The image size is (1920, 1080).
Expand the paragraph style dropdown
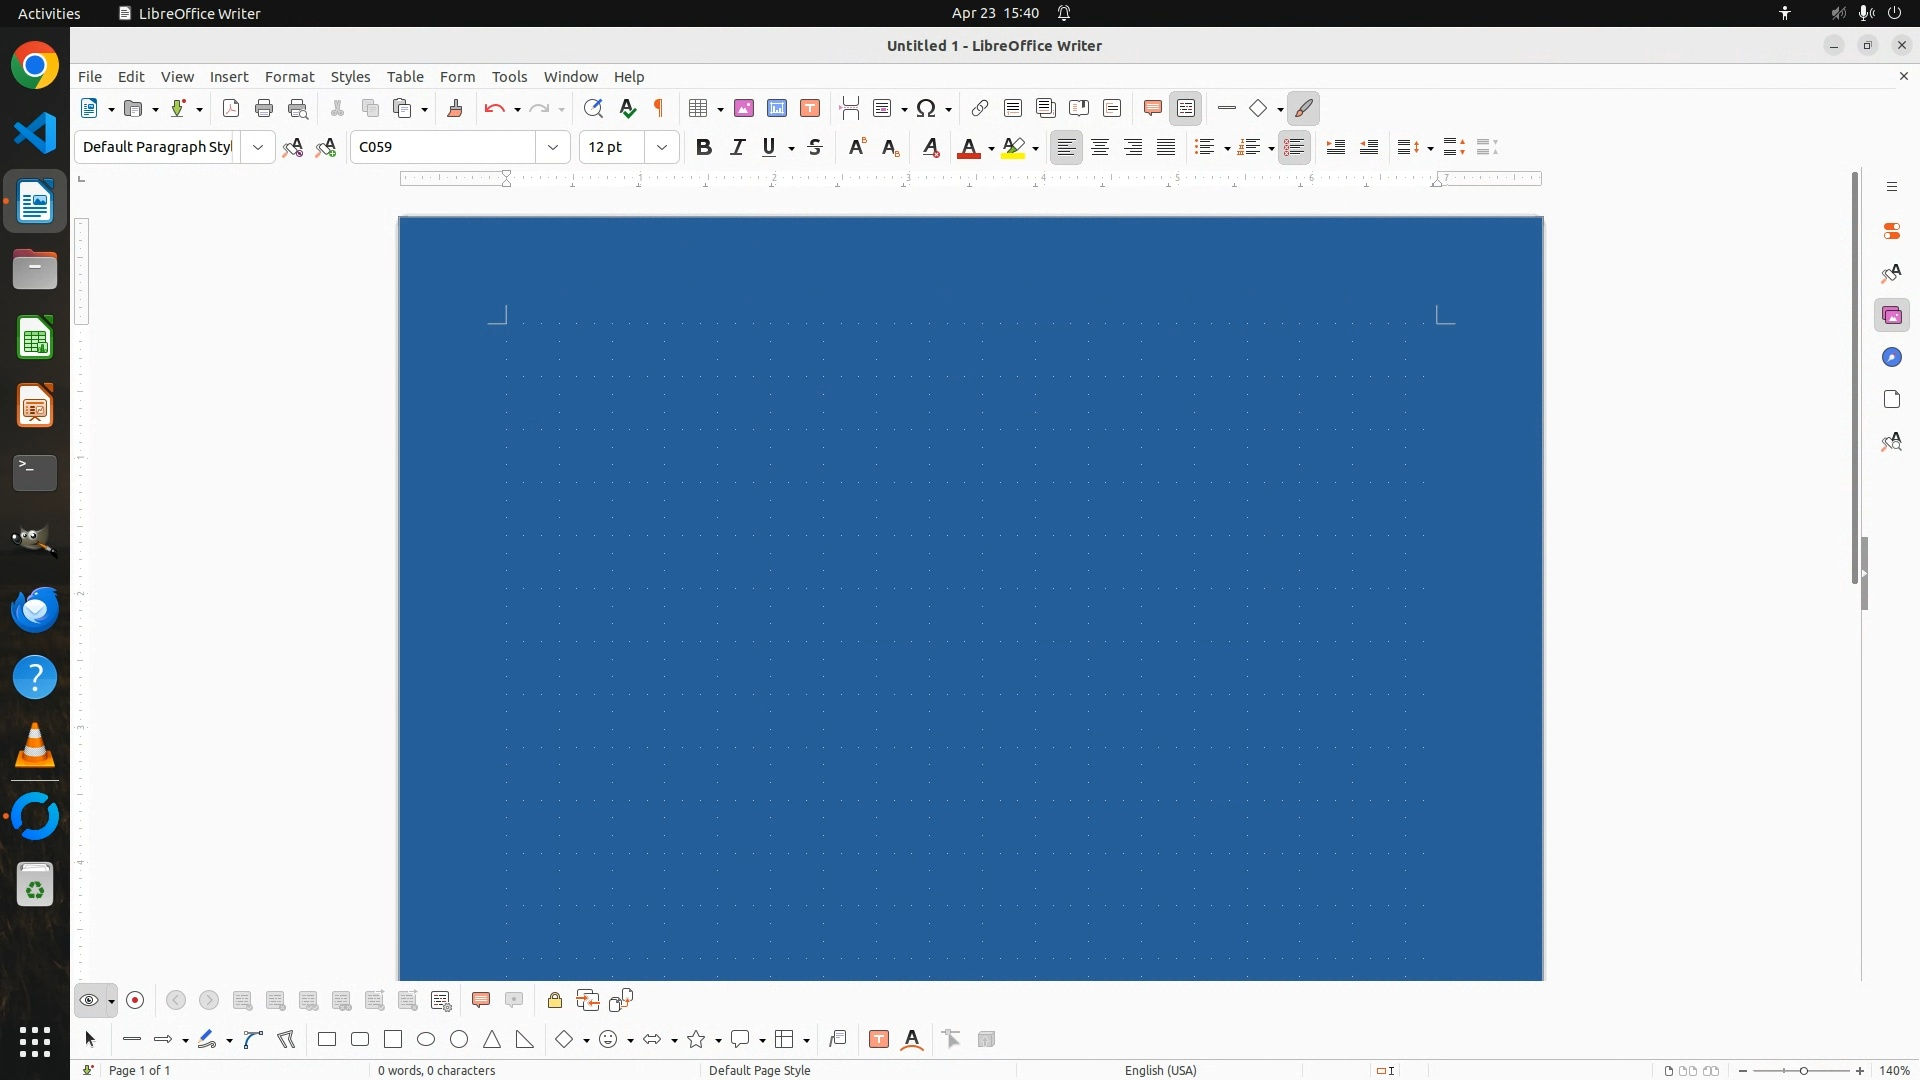[x=258, y=147]
